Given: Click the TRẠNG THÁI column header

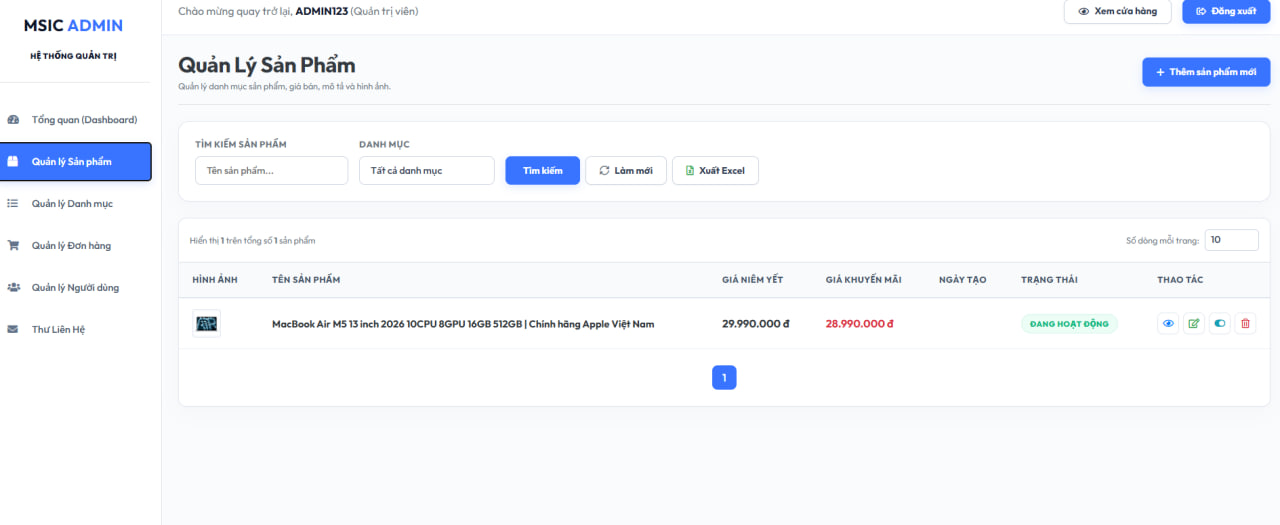Looking at the screenshot, I should point(1049,280).
